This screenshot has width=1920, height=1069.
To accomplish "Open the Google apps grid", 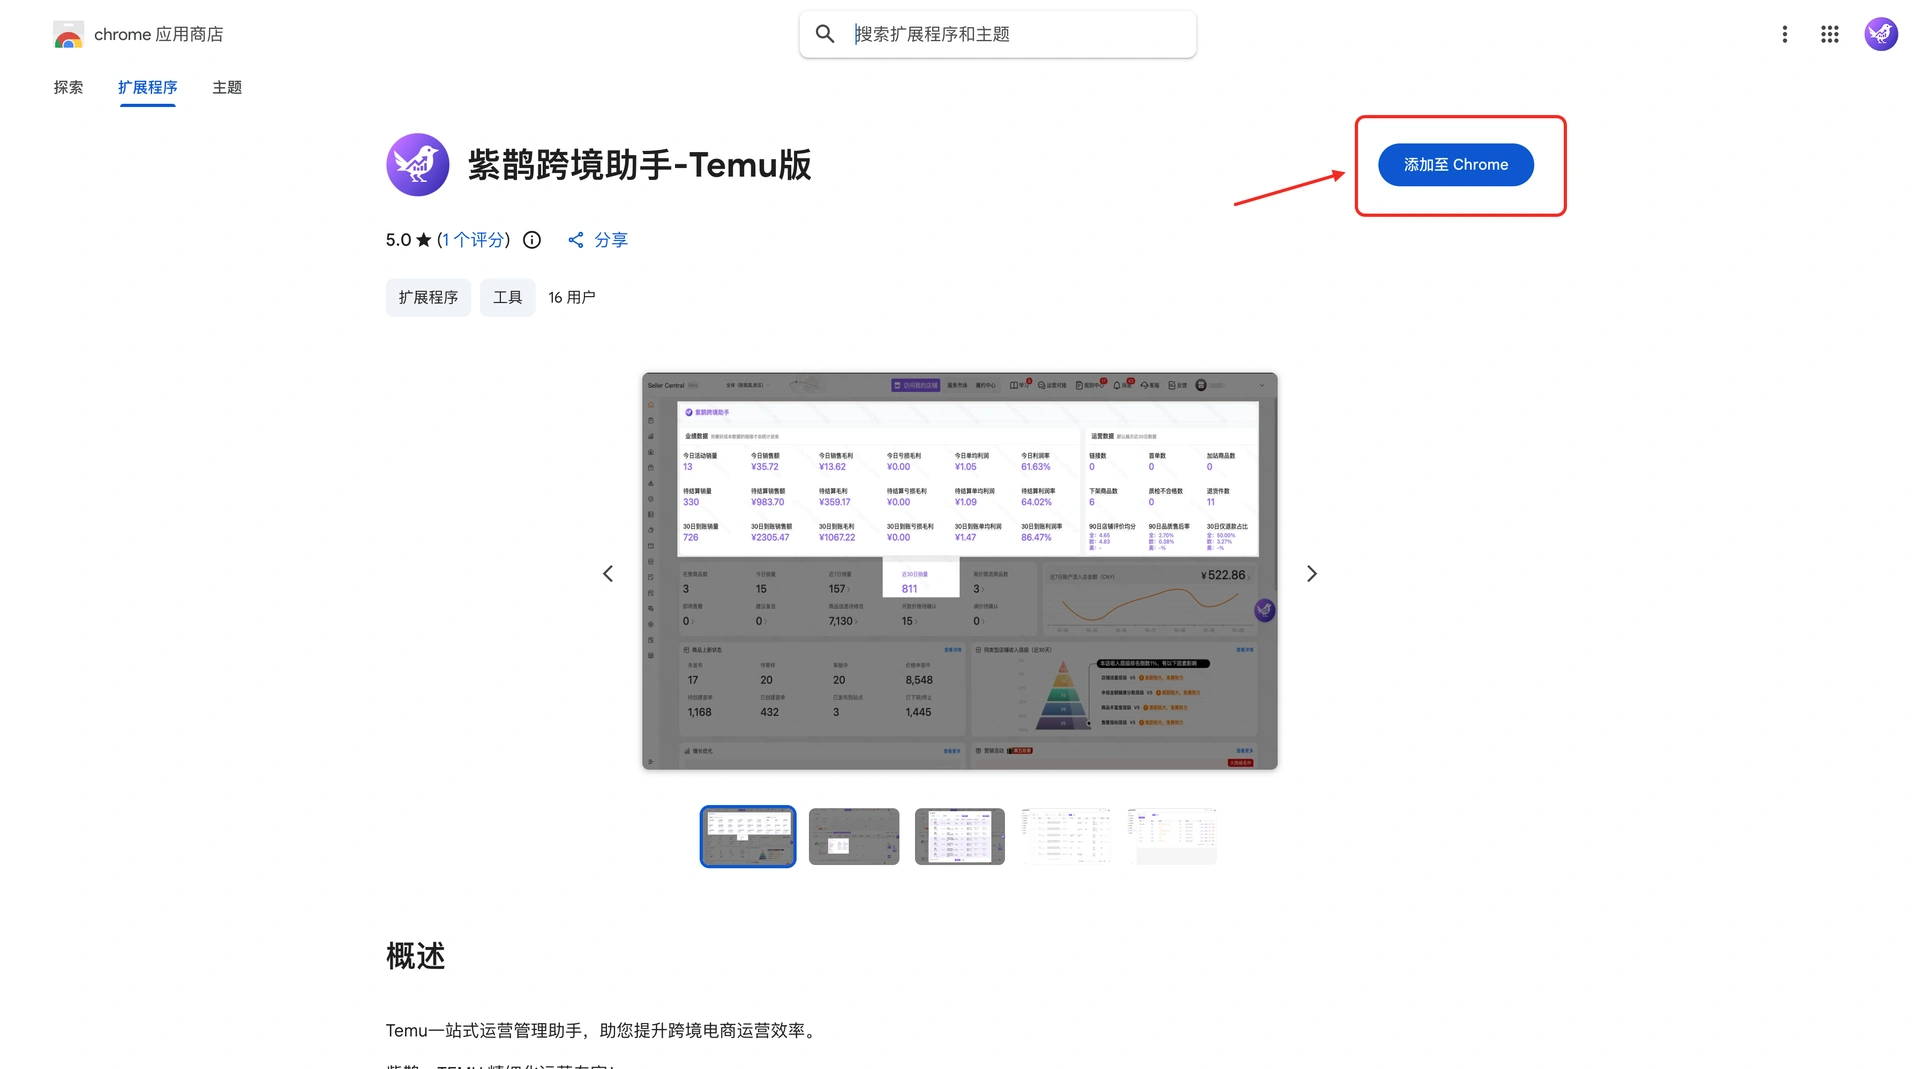I will (x=1829, y=34).
